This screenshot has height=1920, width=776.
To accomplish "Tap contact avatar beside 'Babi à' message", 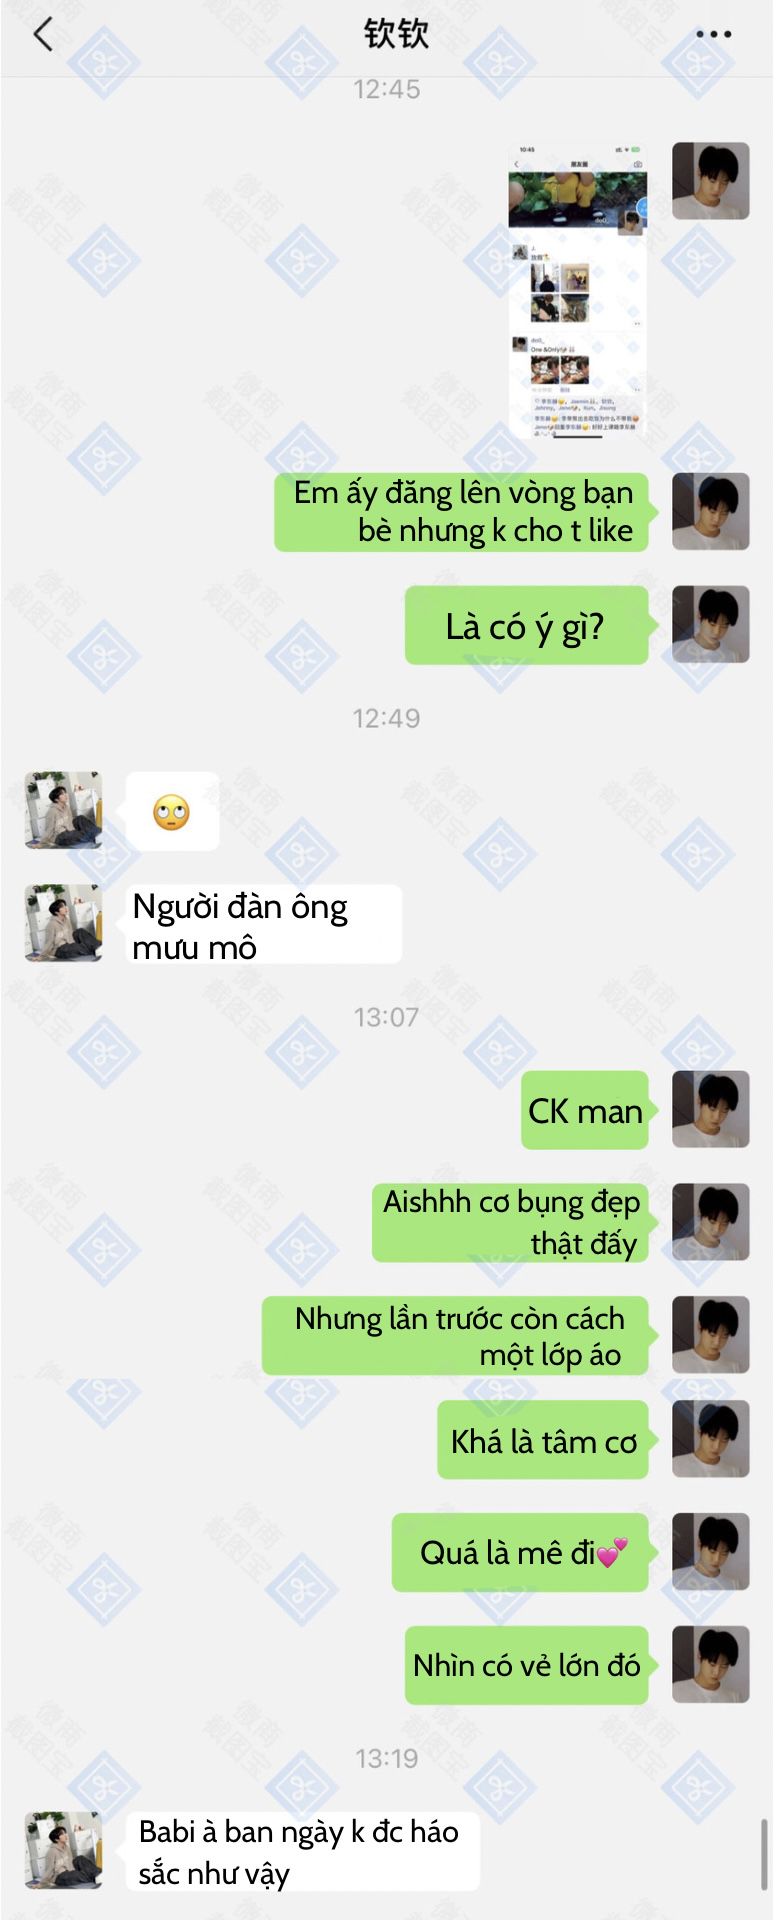I will pyautogui.click(x=63, y=1850).
